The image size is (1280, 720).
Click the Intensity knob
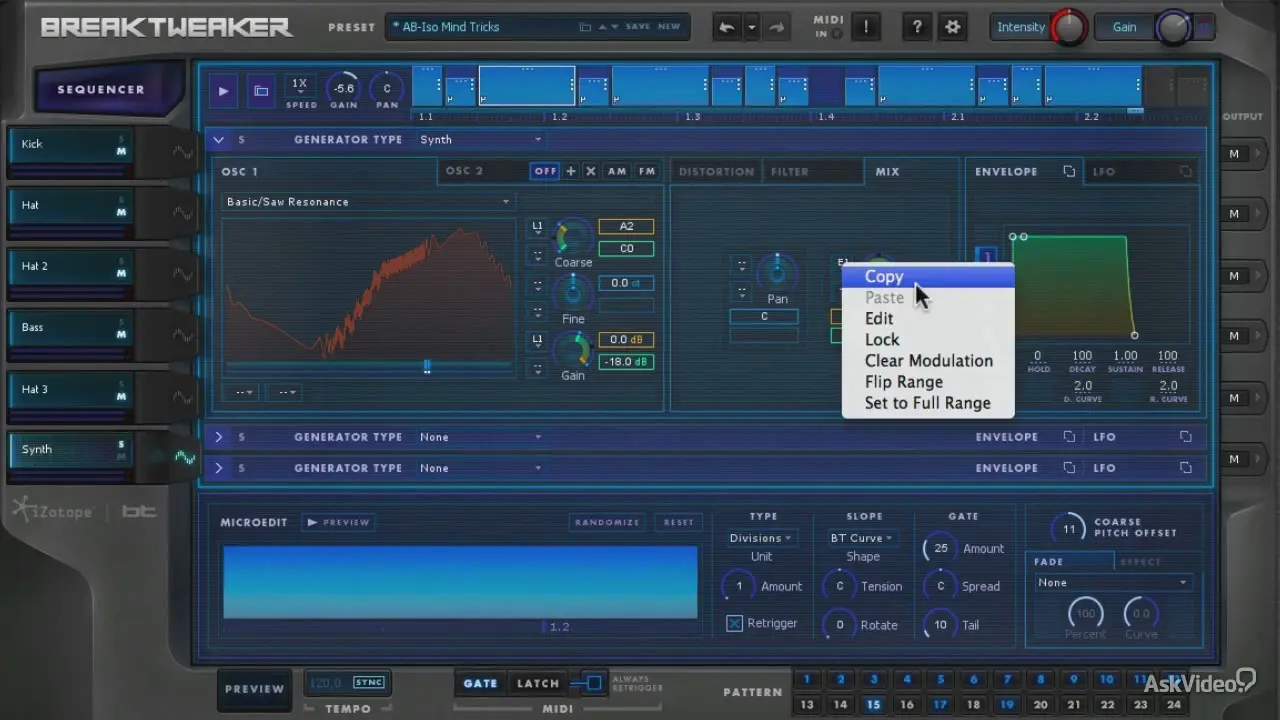point(1069,29)
